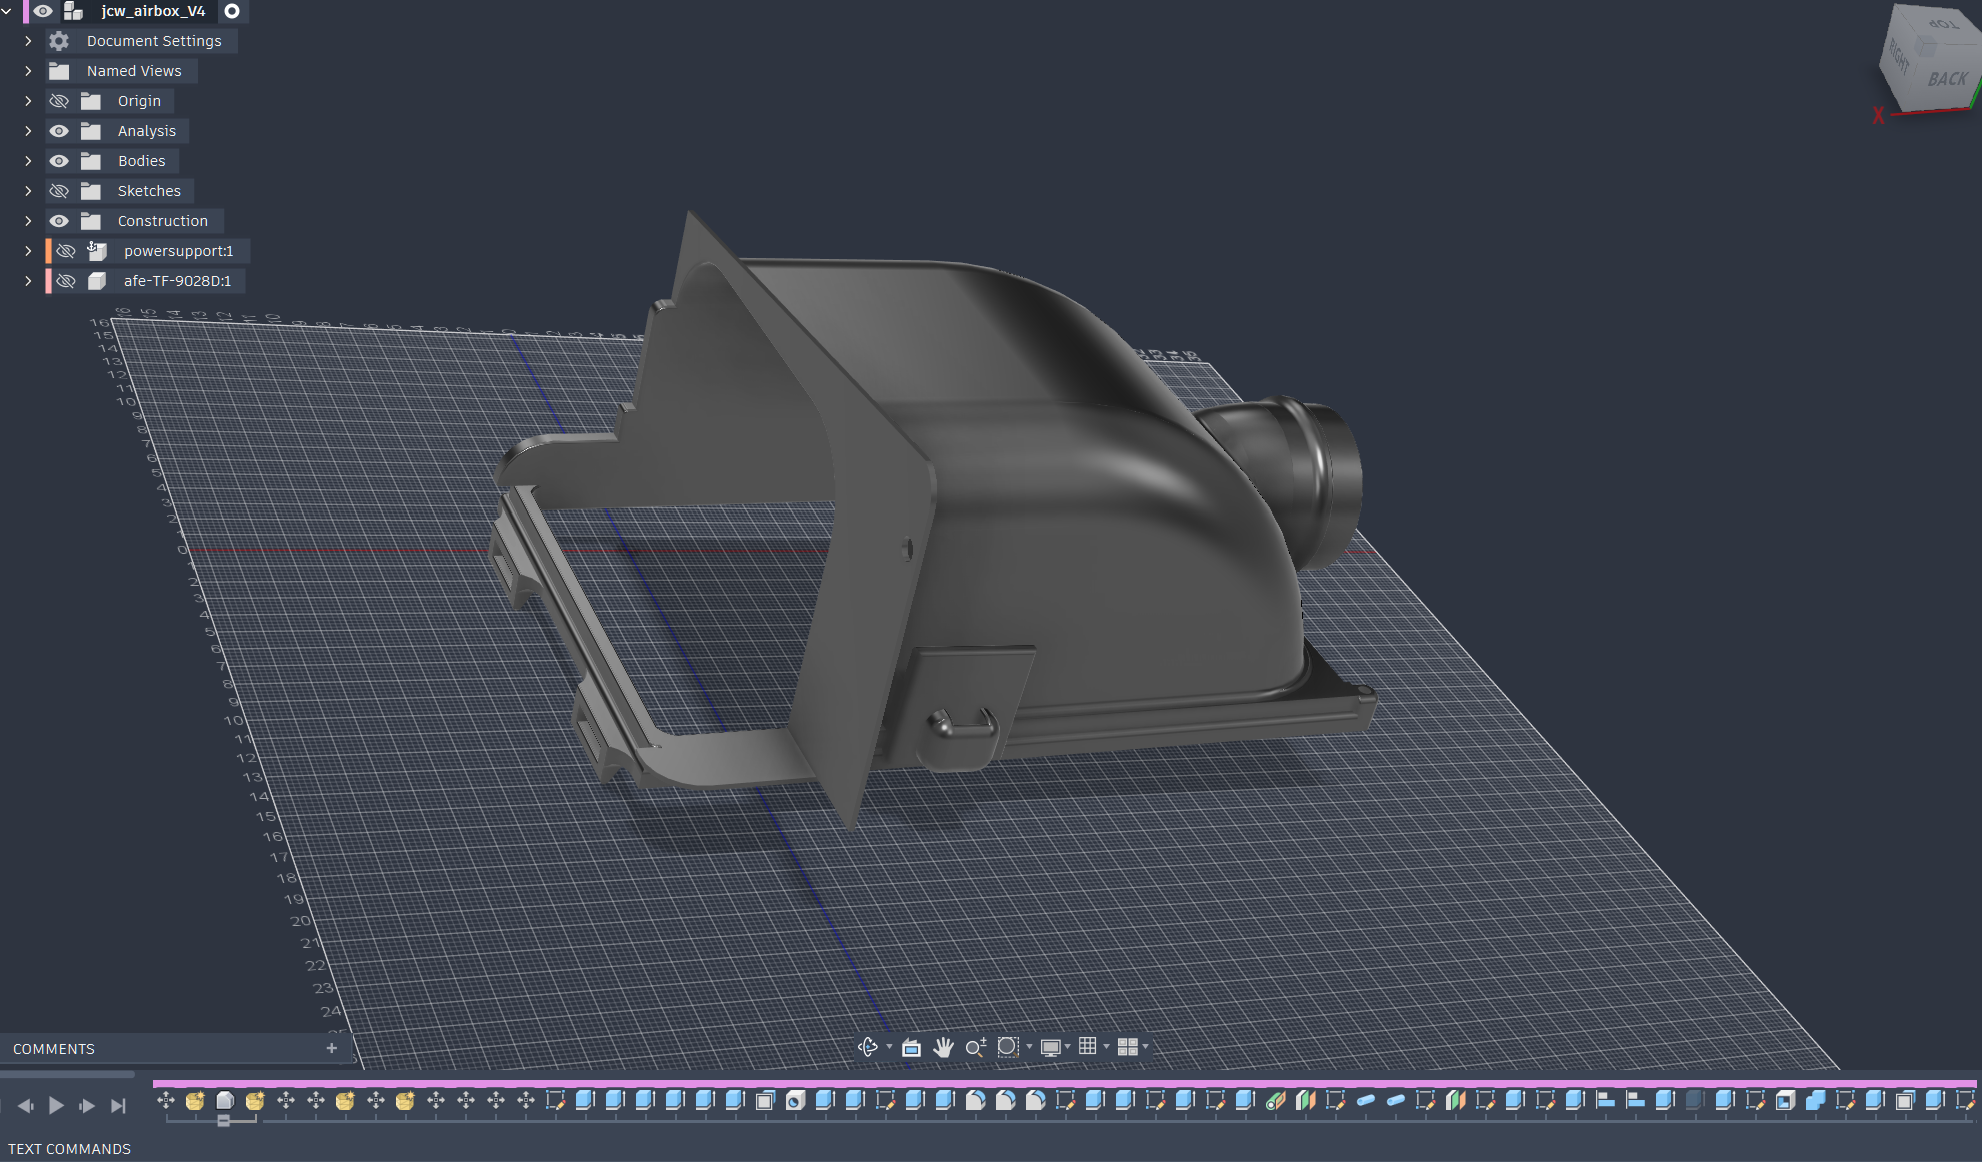Open Display Settings monitor icon
The height and width of the screenshot is (1162, 1982).
pos(1050,1047)
